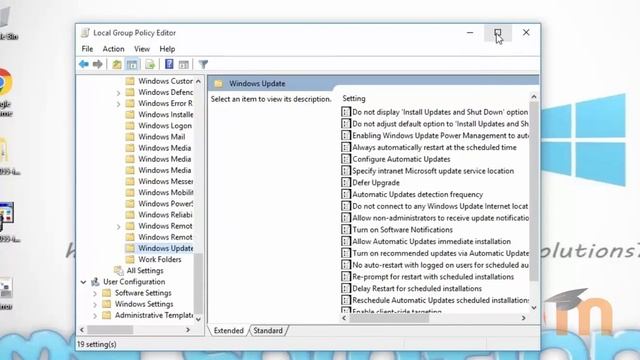Click policy icon beside Defer Upgrade
Viewport: 640px width, 360px height.
point(346,182)
